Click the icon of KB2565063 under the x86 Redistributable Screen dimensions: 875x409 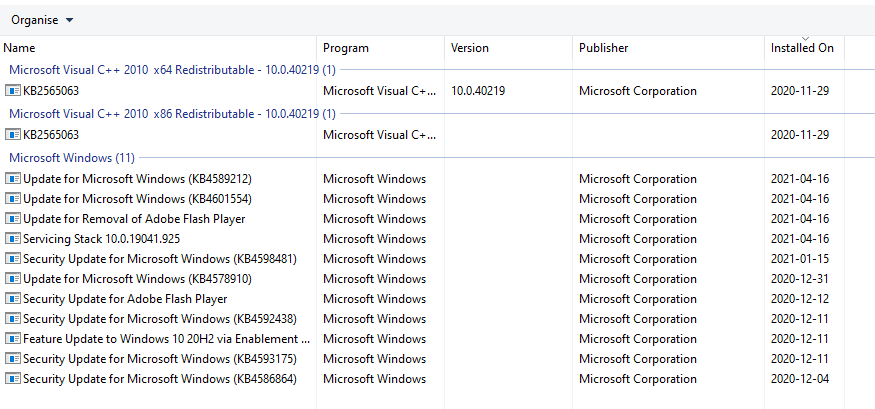pos(13,134)
